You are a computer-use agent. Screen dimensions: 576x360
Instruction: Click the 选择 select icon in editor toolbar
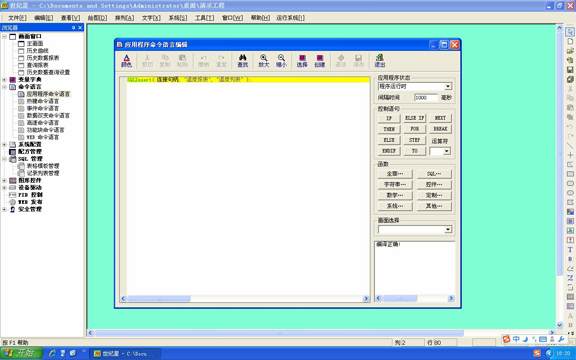(302, 61)
